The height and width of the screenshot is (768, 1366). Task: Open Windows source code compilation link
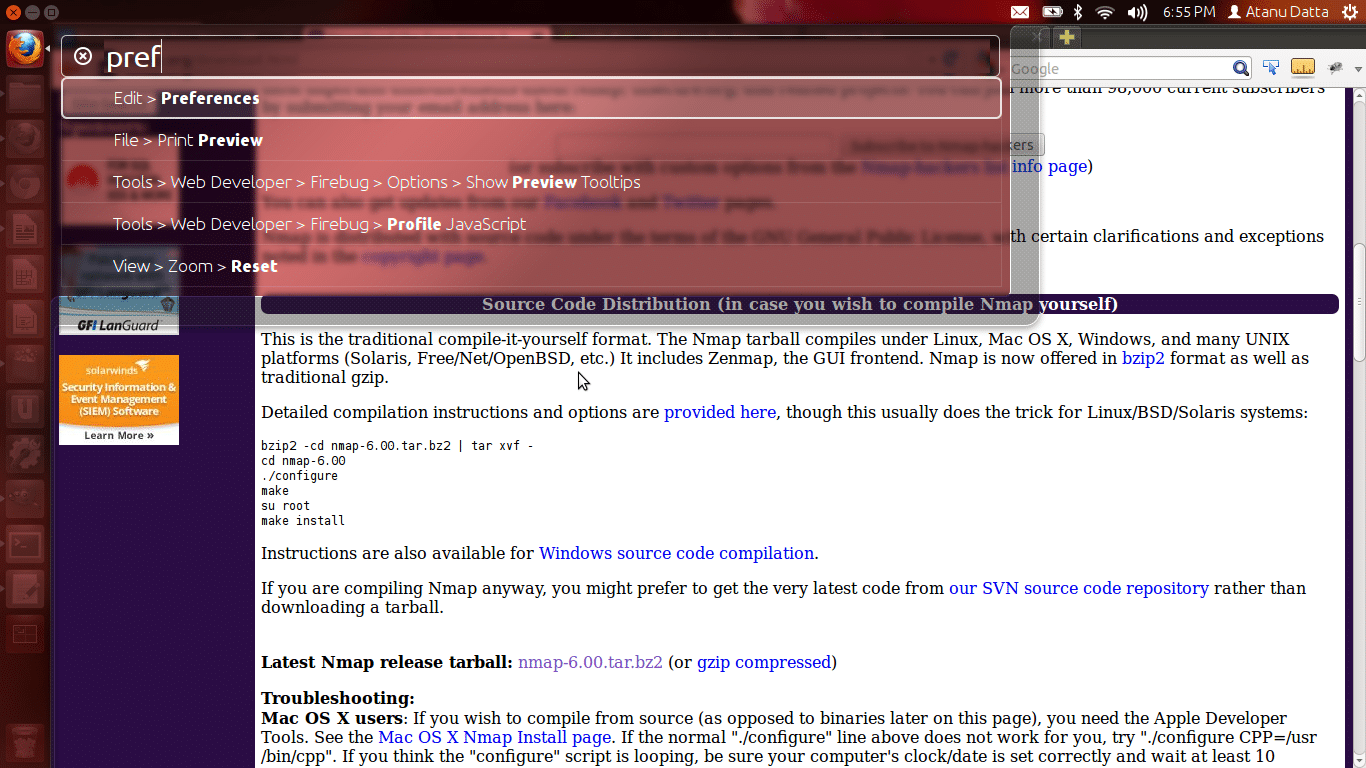[x=677, y=553]
